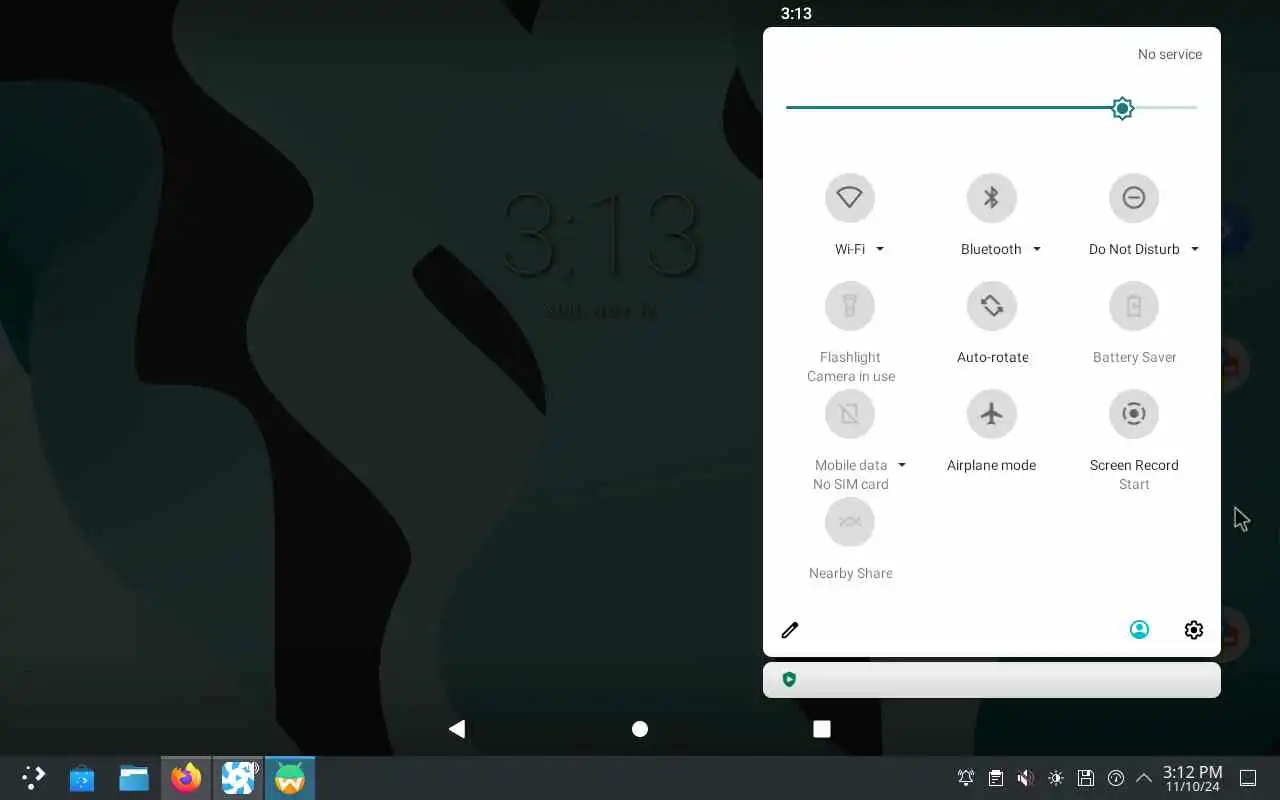
Task: Toggle the Flashlight tile
Action: (849, 306)
